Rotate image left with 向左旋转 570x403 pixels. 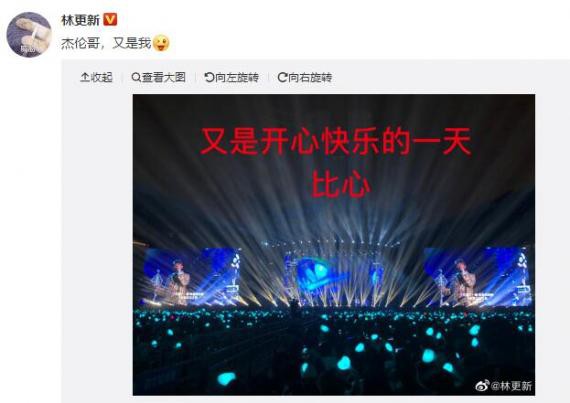pyautogui.click(x=232, y=77)
